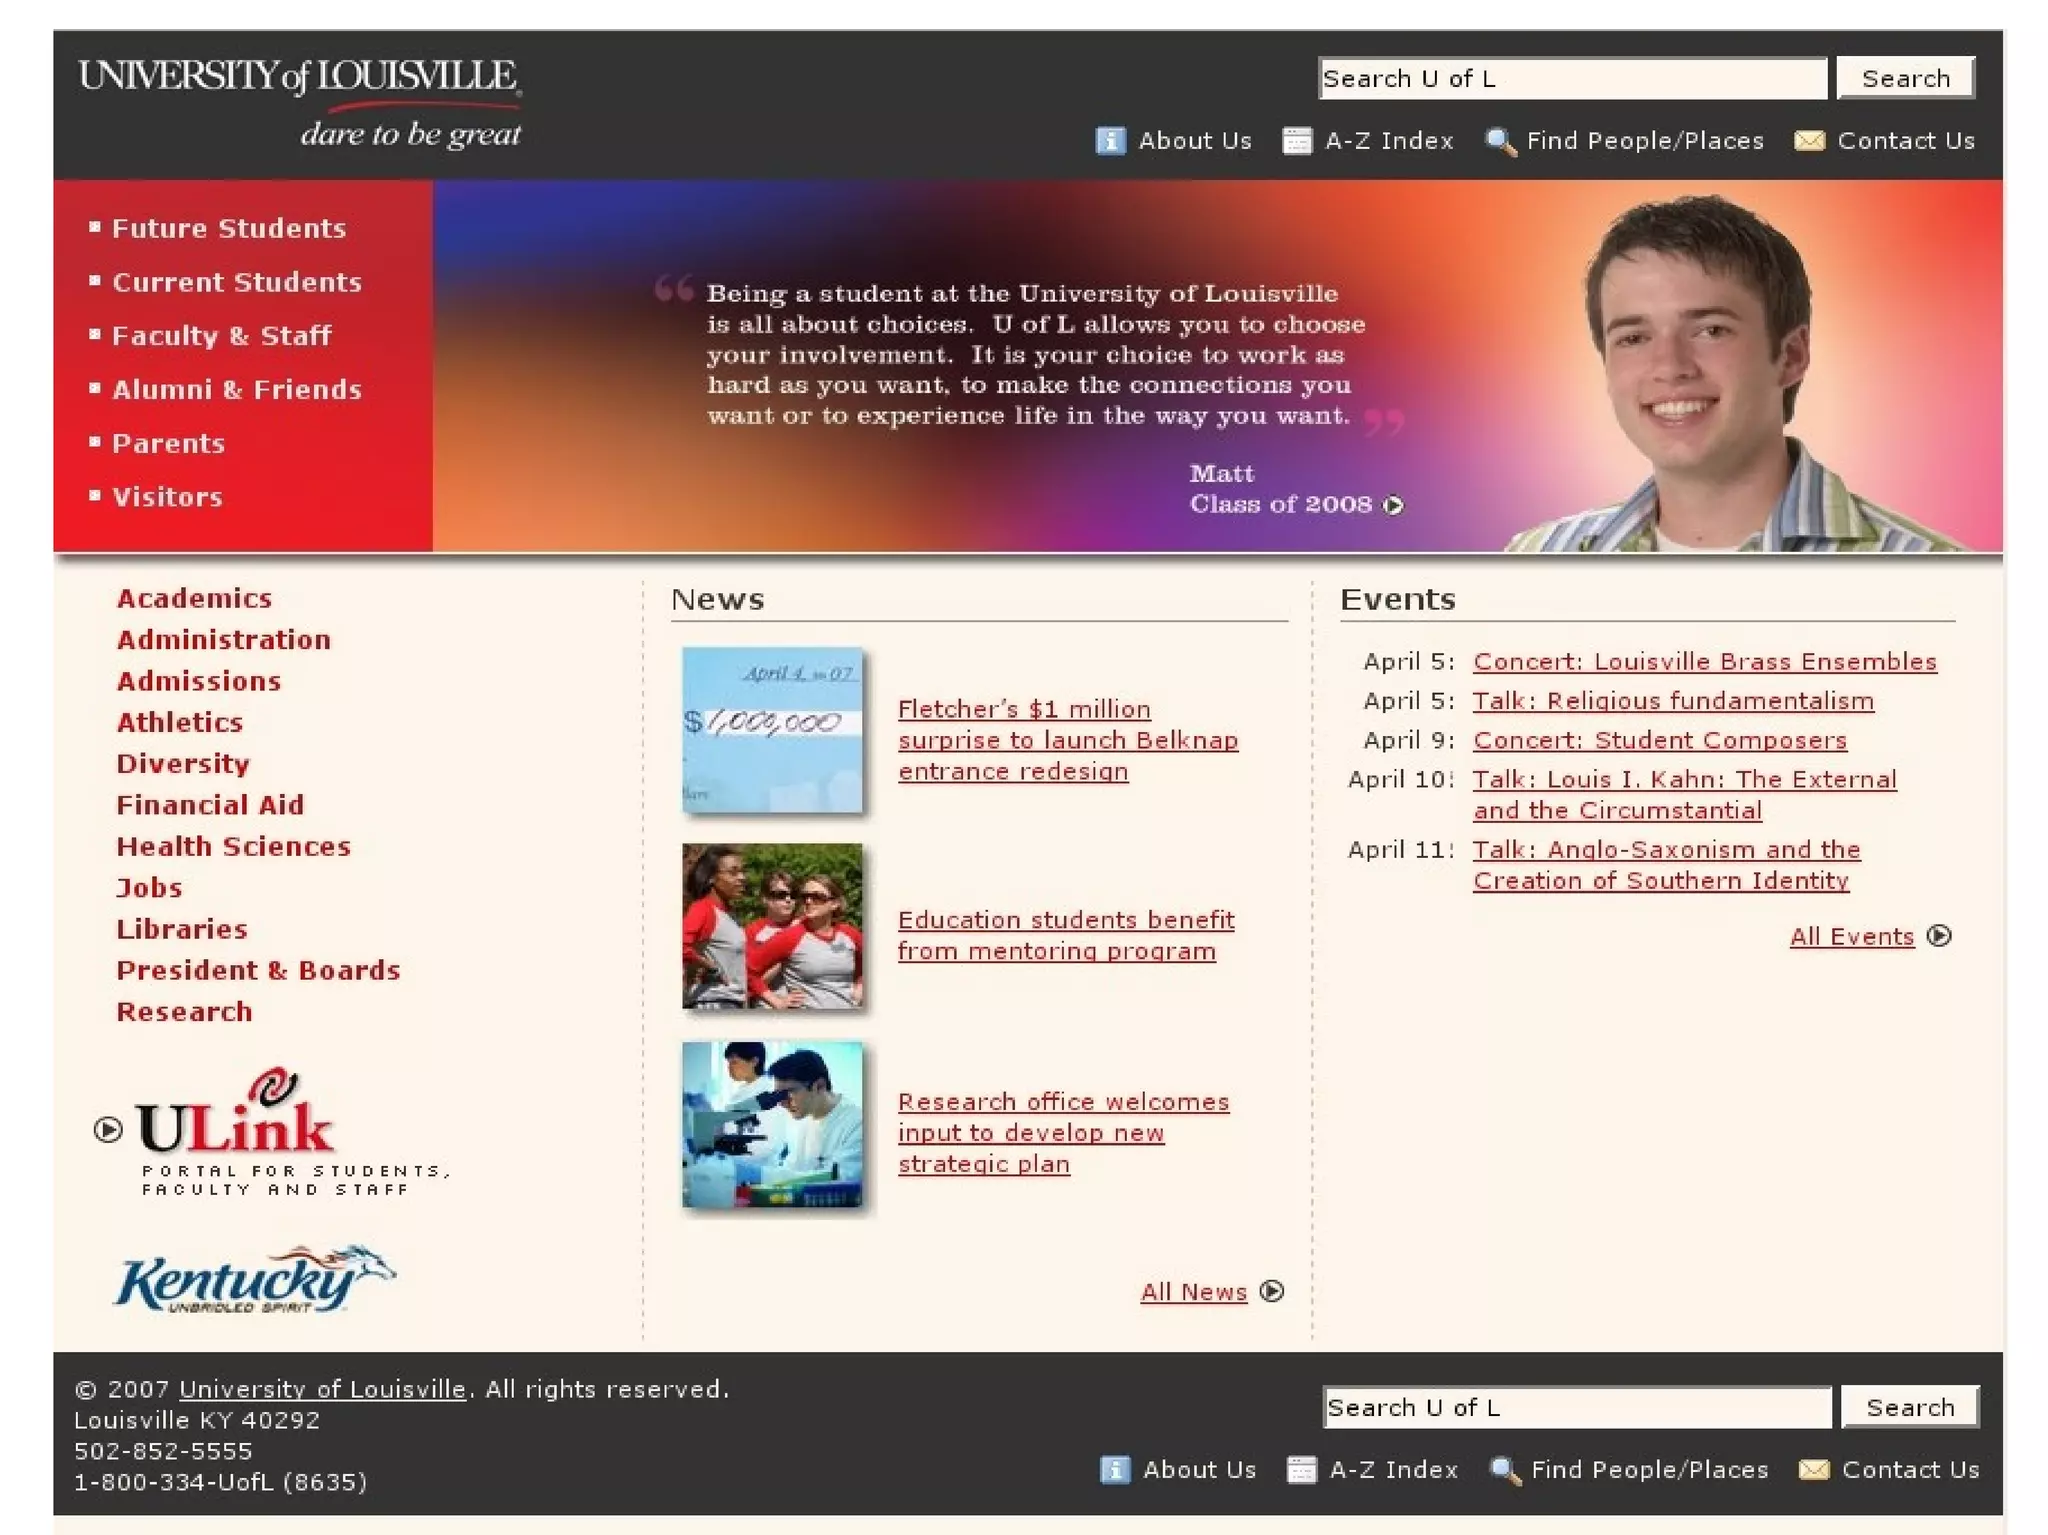Click the arrow after Class of 2008
The height and width of the screenshot is (1535, 2048).
1393,505
